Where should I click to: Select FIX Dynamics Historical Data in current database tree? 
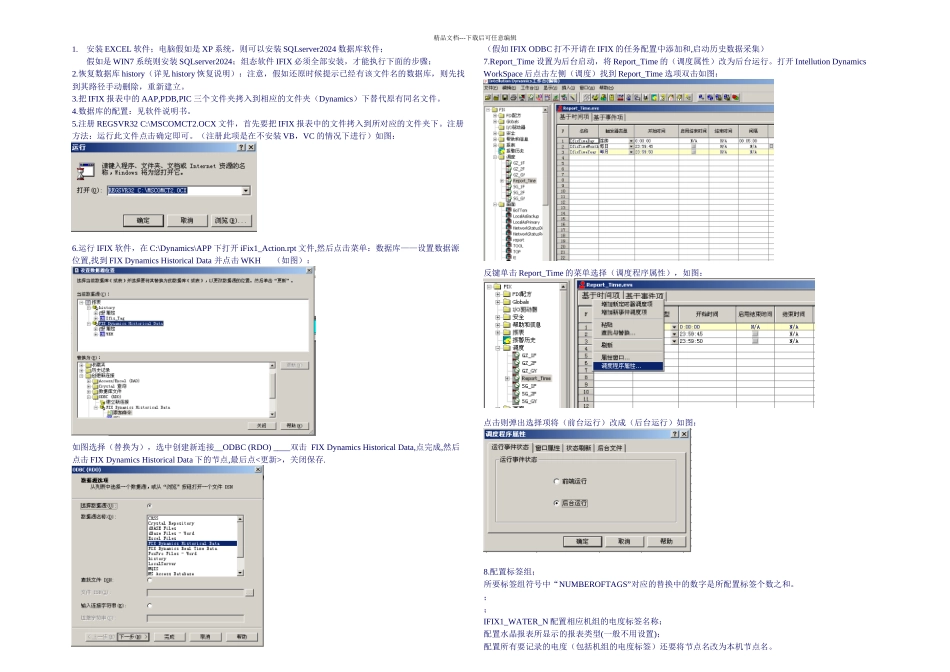[x=131, y=324]
